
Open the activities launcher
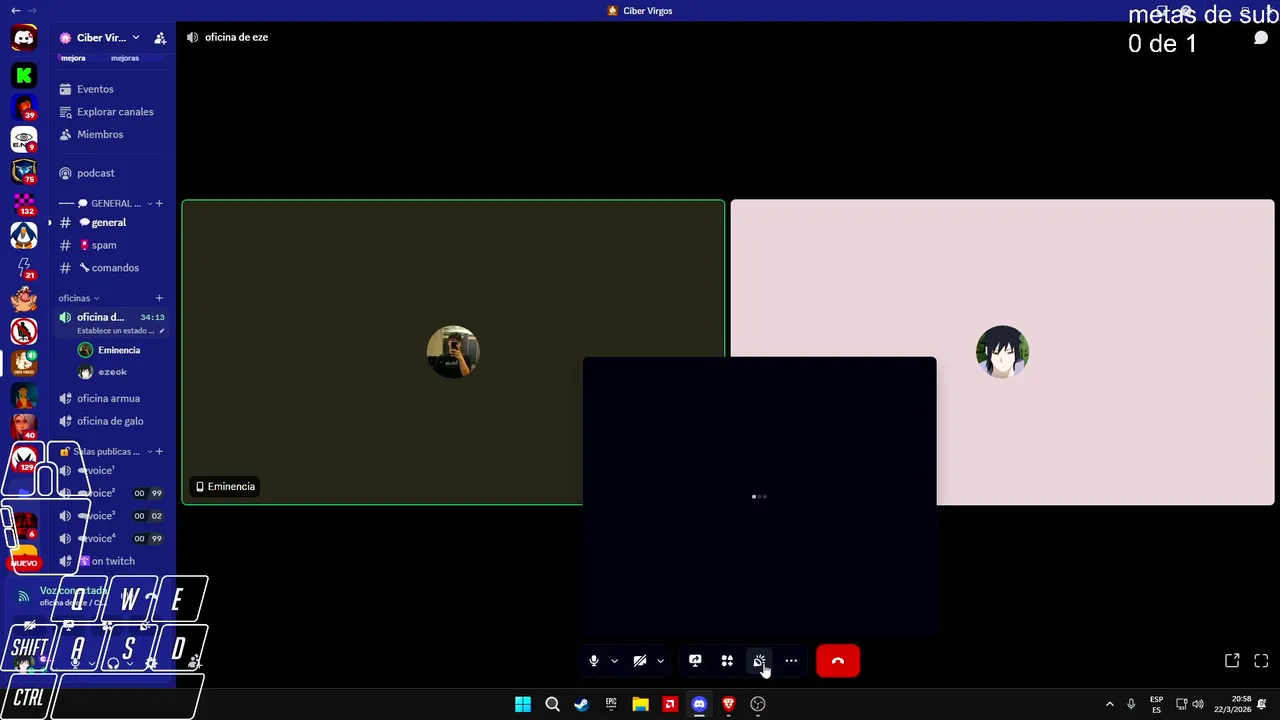727,661
